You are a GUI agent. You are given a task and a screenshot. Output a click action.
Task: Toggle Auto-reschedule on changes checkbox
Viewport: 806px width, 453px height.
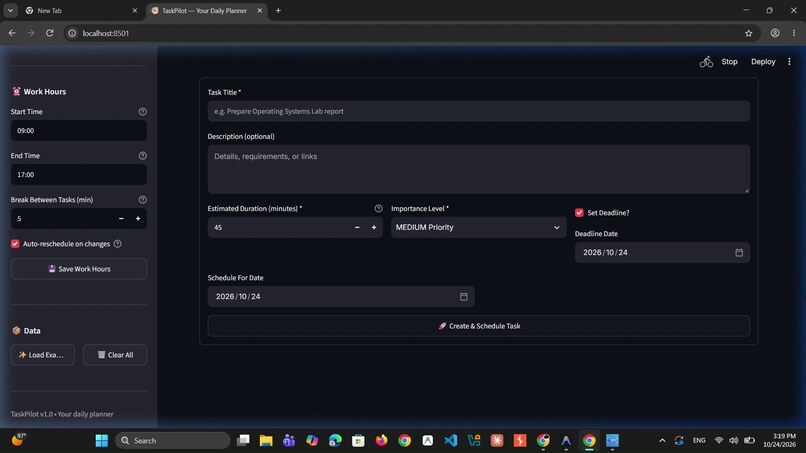tap(15, 244)
